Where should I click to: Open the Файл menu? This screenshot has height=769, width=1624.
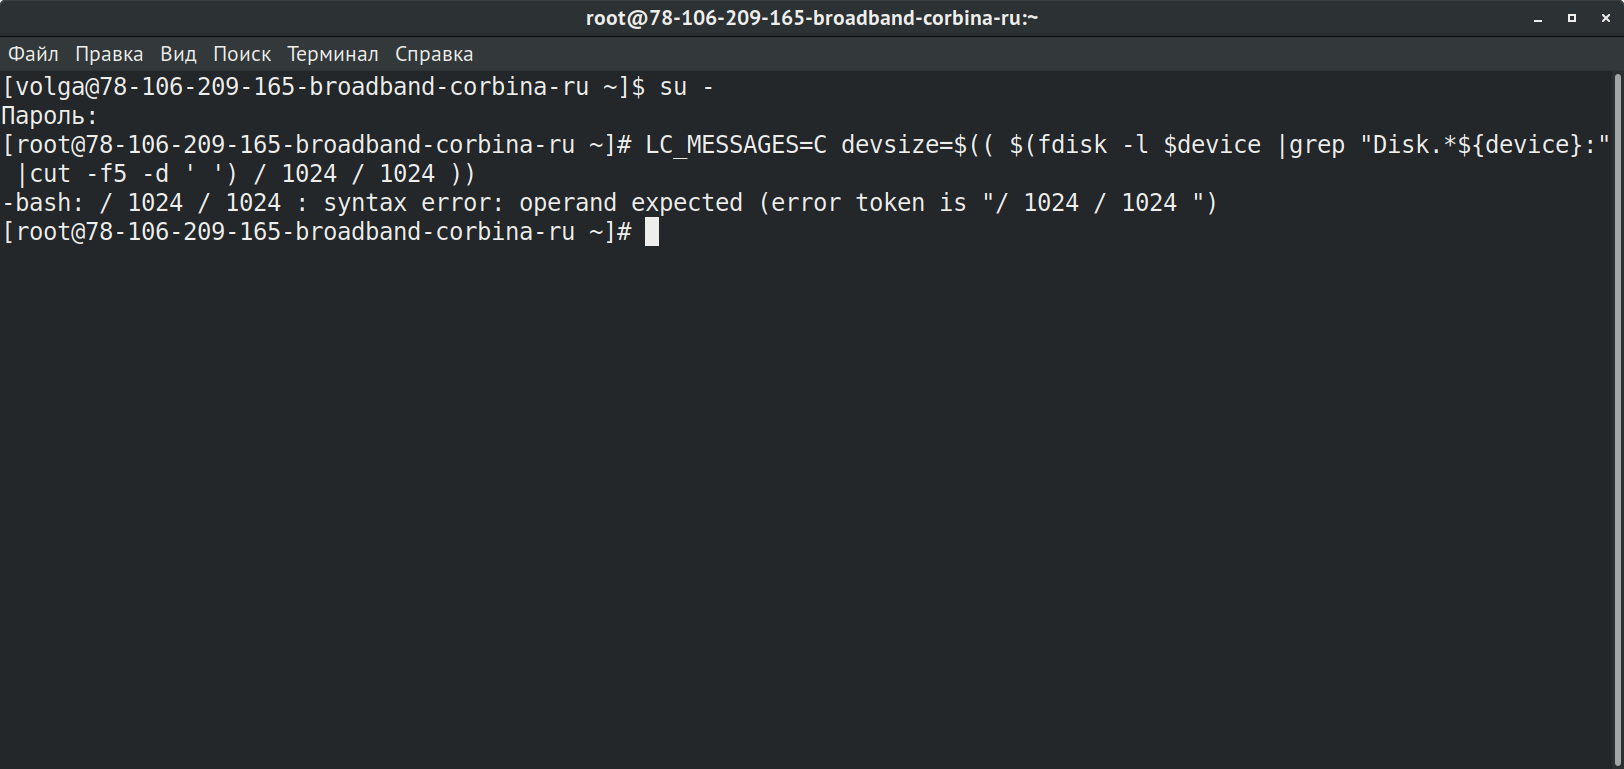tap(33, 54)
